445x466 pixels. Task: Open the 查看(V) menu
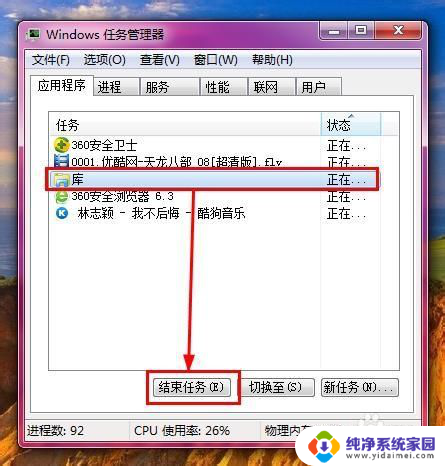pos(160,60)
